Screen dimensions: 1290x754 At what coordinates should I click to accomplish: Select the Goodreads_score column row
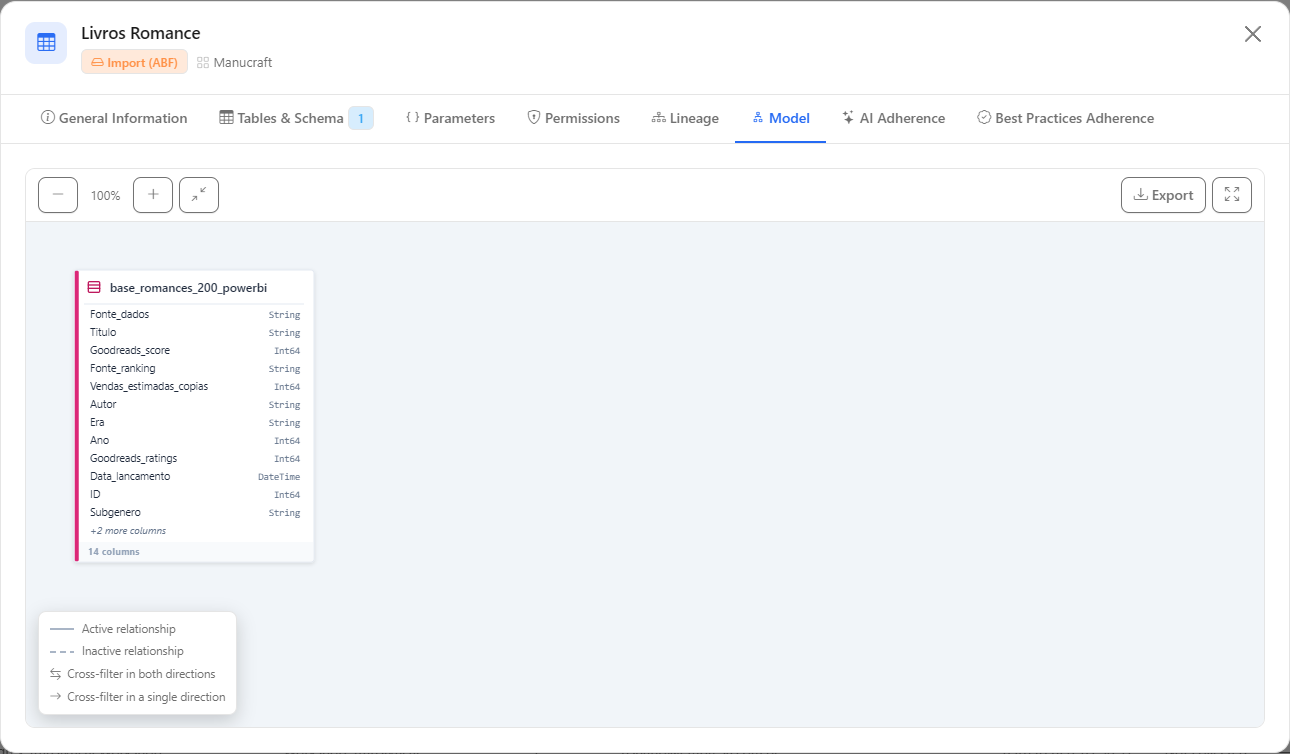coord(195,350)
